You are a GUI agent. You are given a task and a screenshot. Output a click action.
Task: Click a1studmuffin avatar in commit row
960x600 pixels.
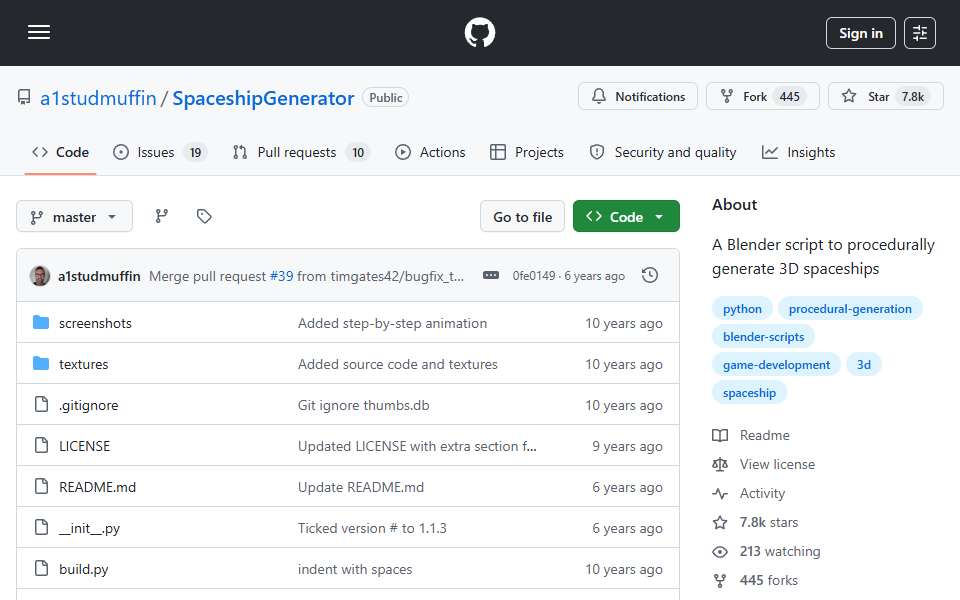[x=40, y=276]
